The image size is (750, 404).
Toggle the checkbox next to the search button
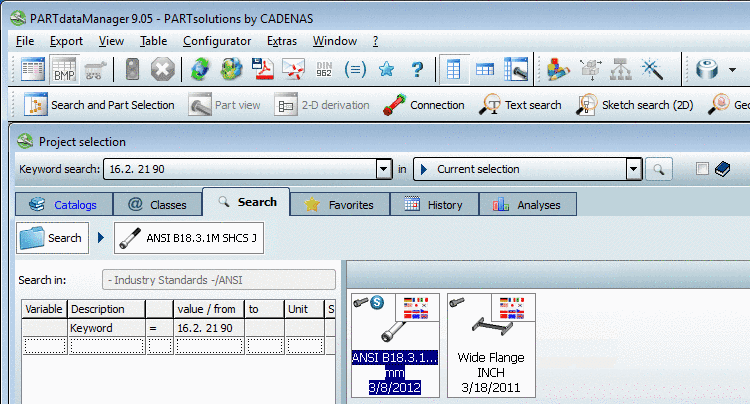(702, 169)
